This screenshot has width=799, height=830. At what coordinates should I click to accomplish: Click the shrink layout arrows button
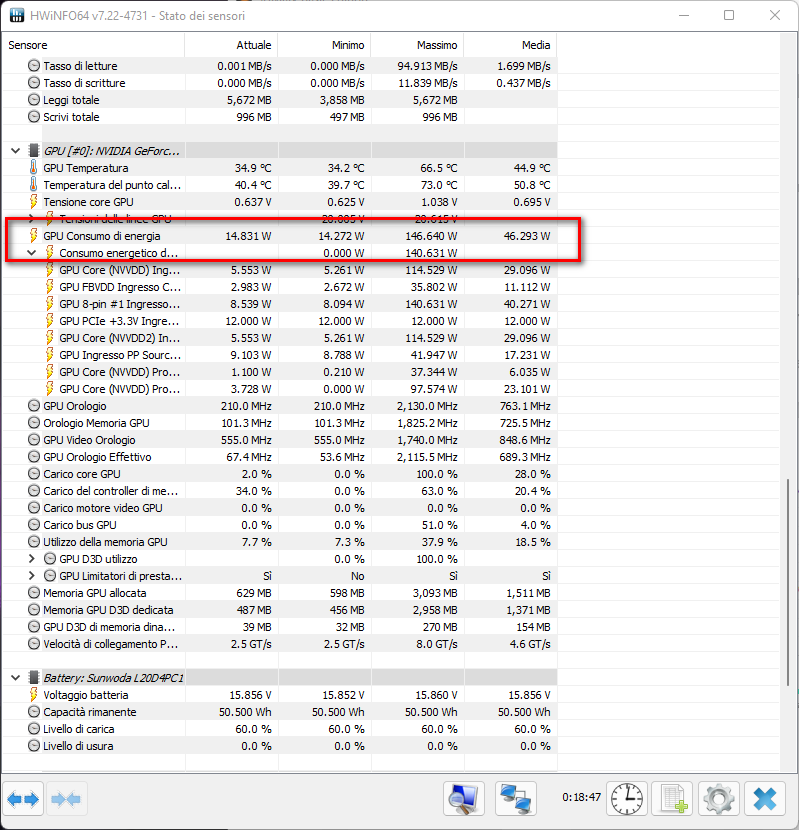[66, 799]
